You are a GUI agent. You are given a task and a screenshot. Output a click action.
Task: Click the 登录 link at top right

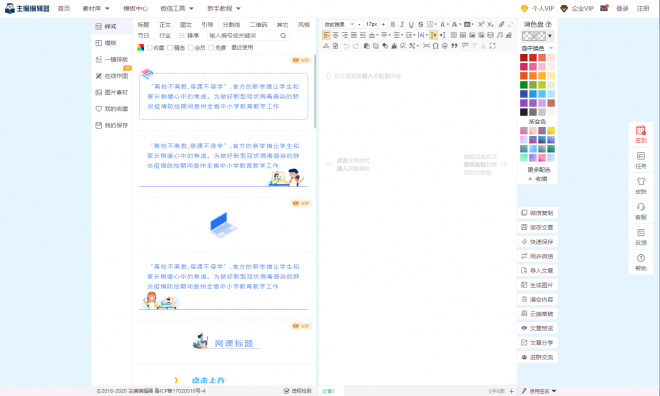pos(623,8)
